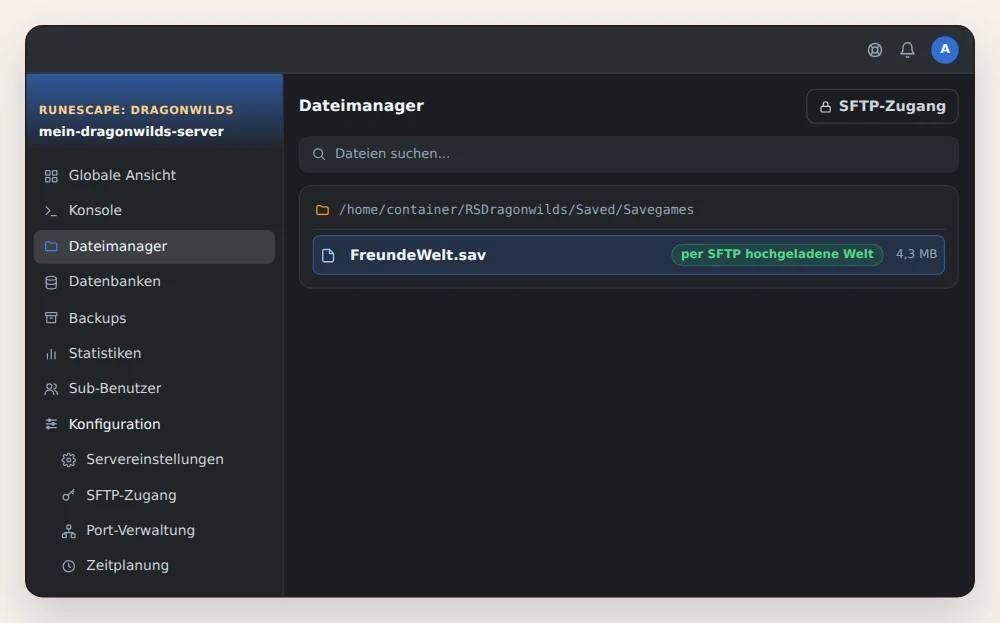This screenshot has height=623, width=1000.
Task: Click the RUNESCAPE: DRAGONWILDS game label
Action: [x=136, y=110]
